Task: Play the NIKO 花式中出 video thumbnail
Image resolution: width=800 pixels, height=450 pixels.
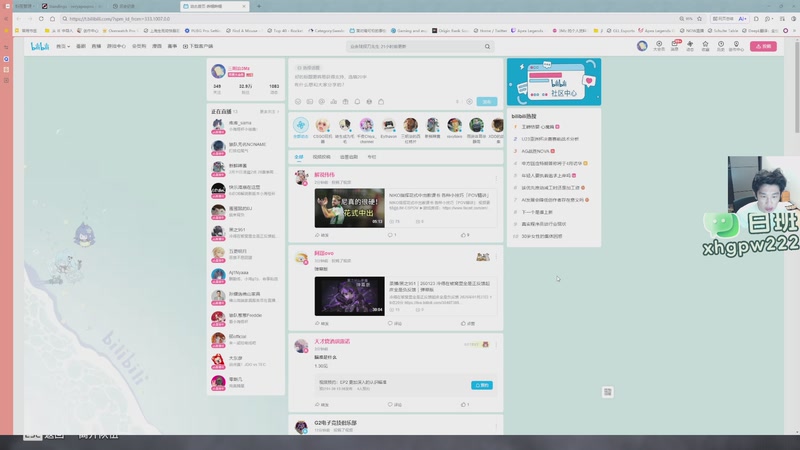Action: click(349, 208)
